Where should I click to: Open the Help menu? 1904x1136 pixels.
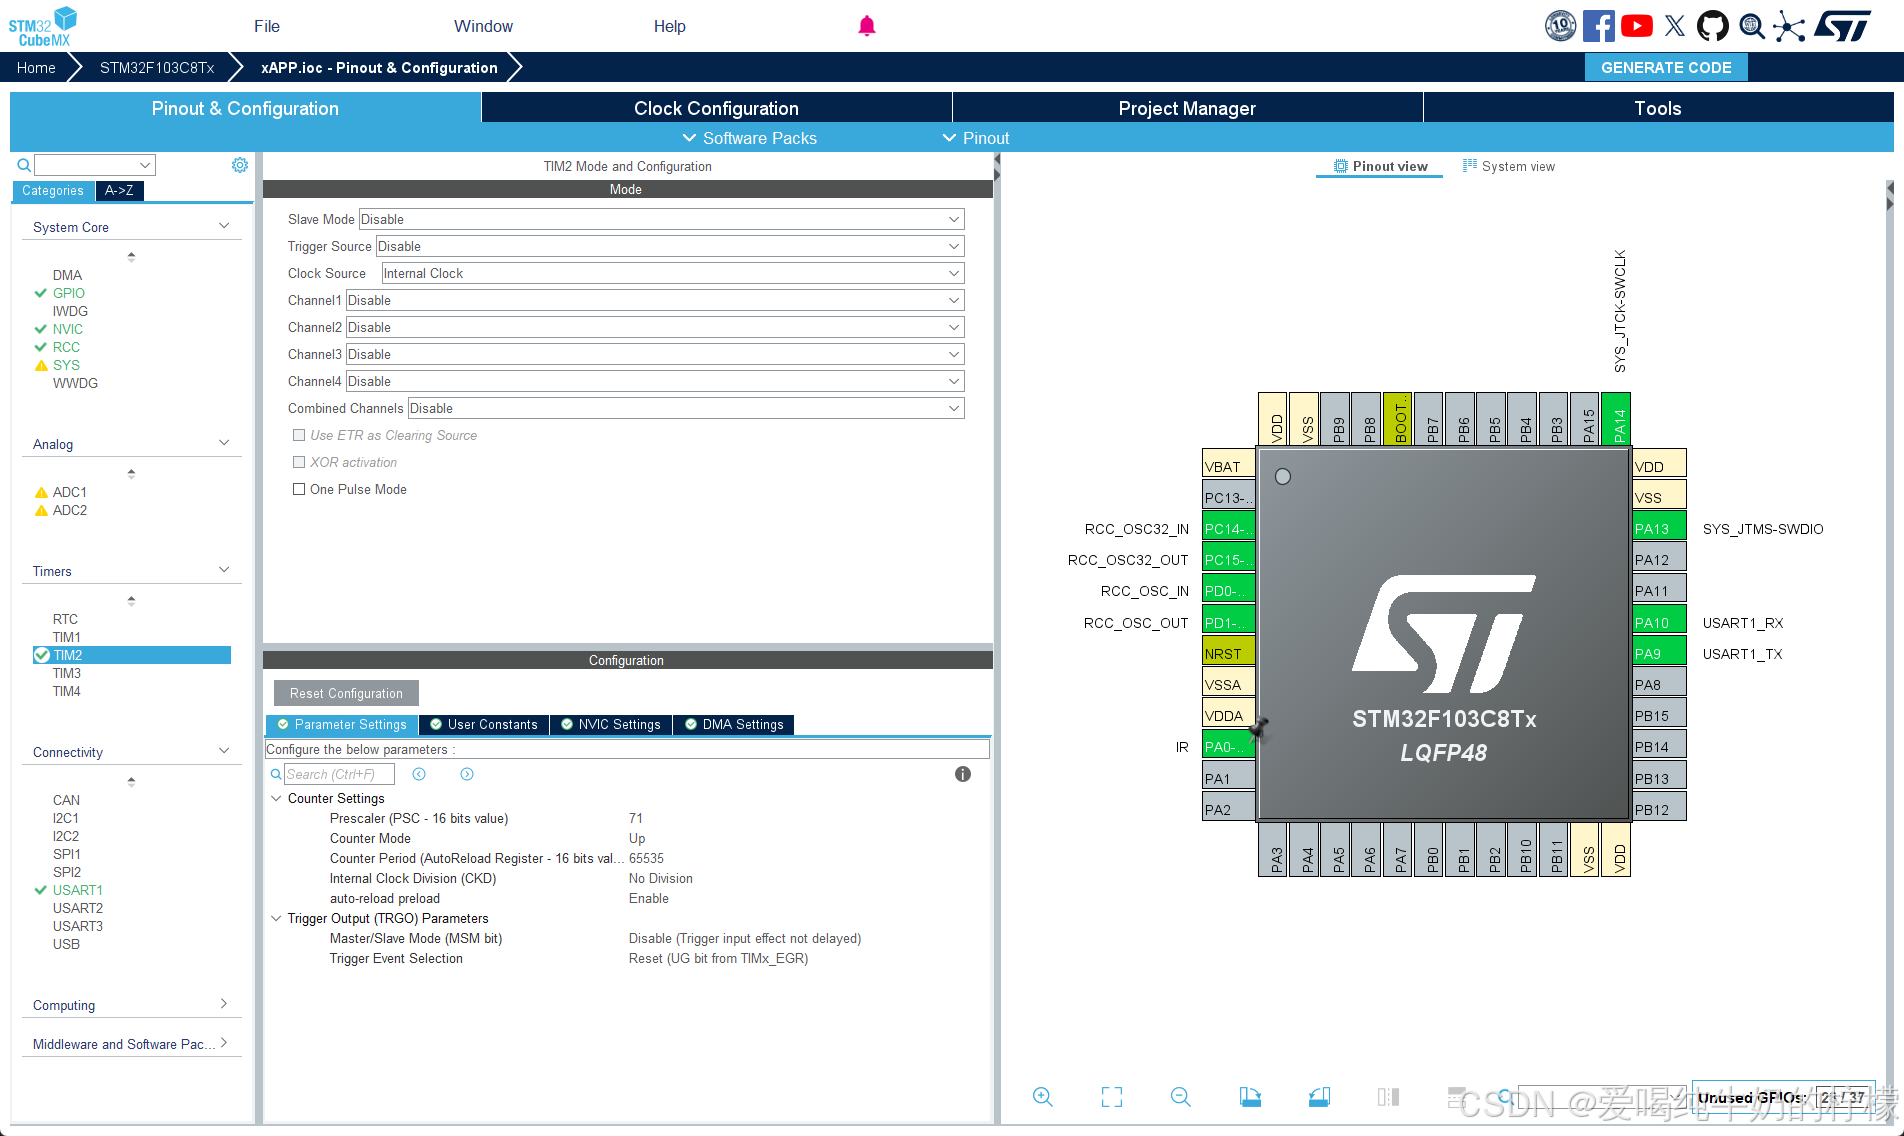[670, 26]
